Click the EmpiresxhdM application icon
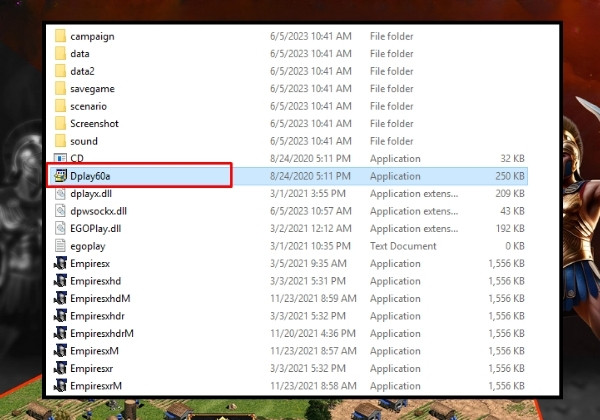Screen dimensions: 600x420 [x=60, y=298]
